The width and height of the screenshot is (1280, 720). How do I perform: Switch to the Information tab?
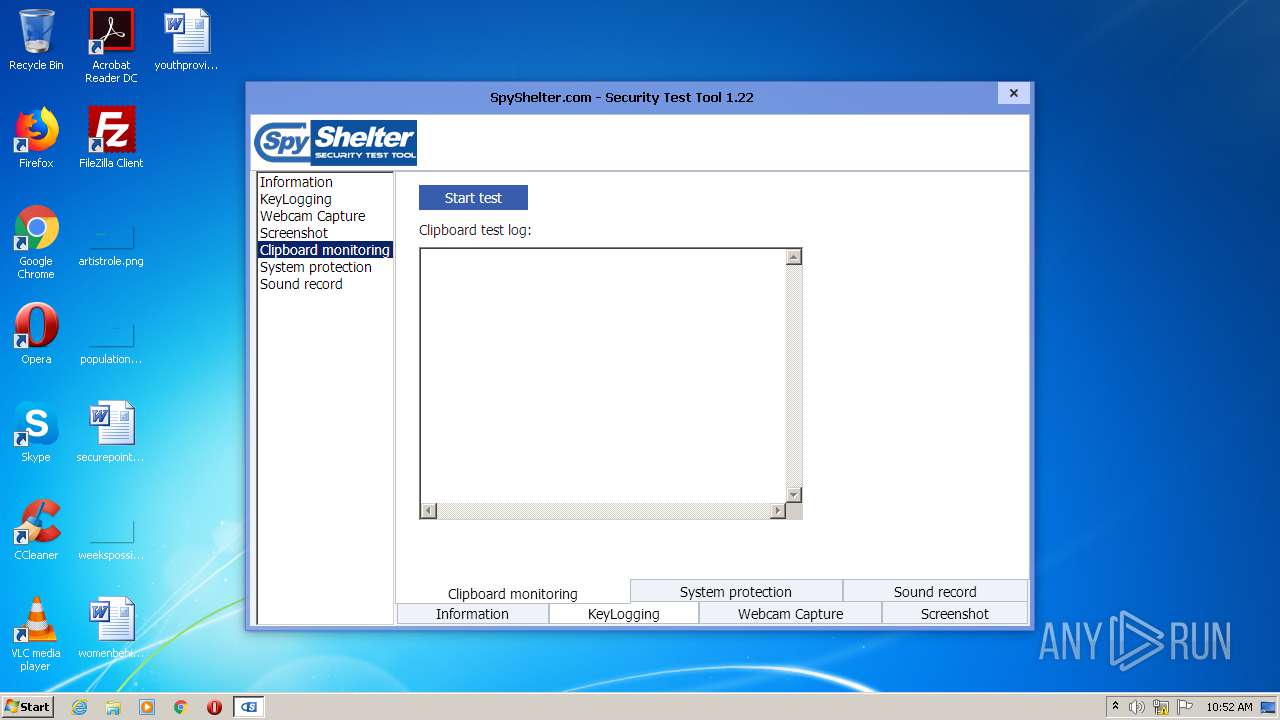coord(472,614)
